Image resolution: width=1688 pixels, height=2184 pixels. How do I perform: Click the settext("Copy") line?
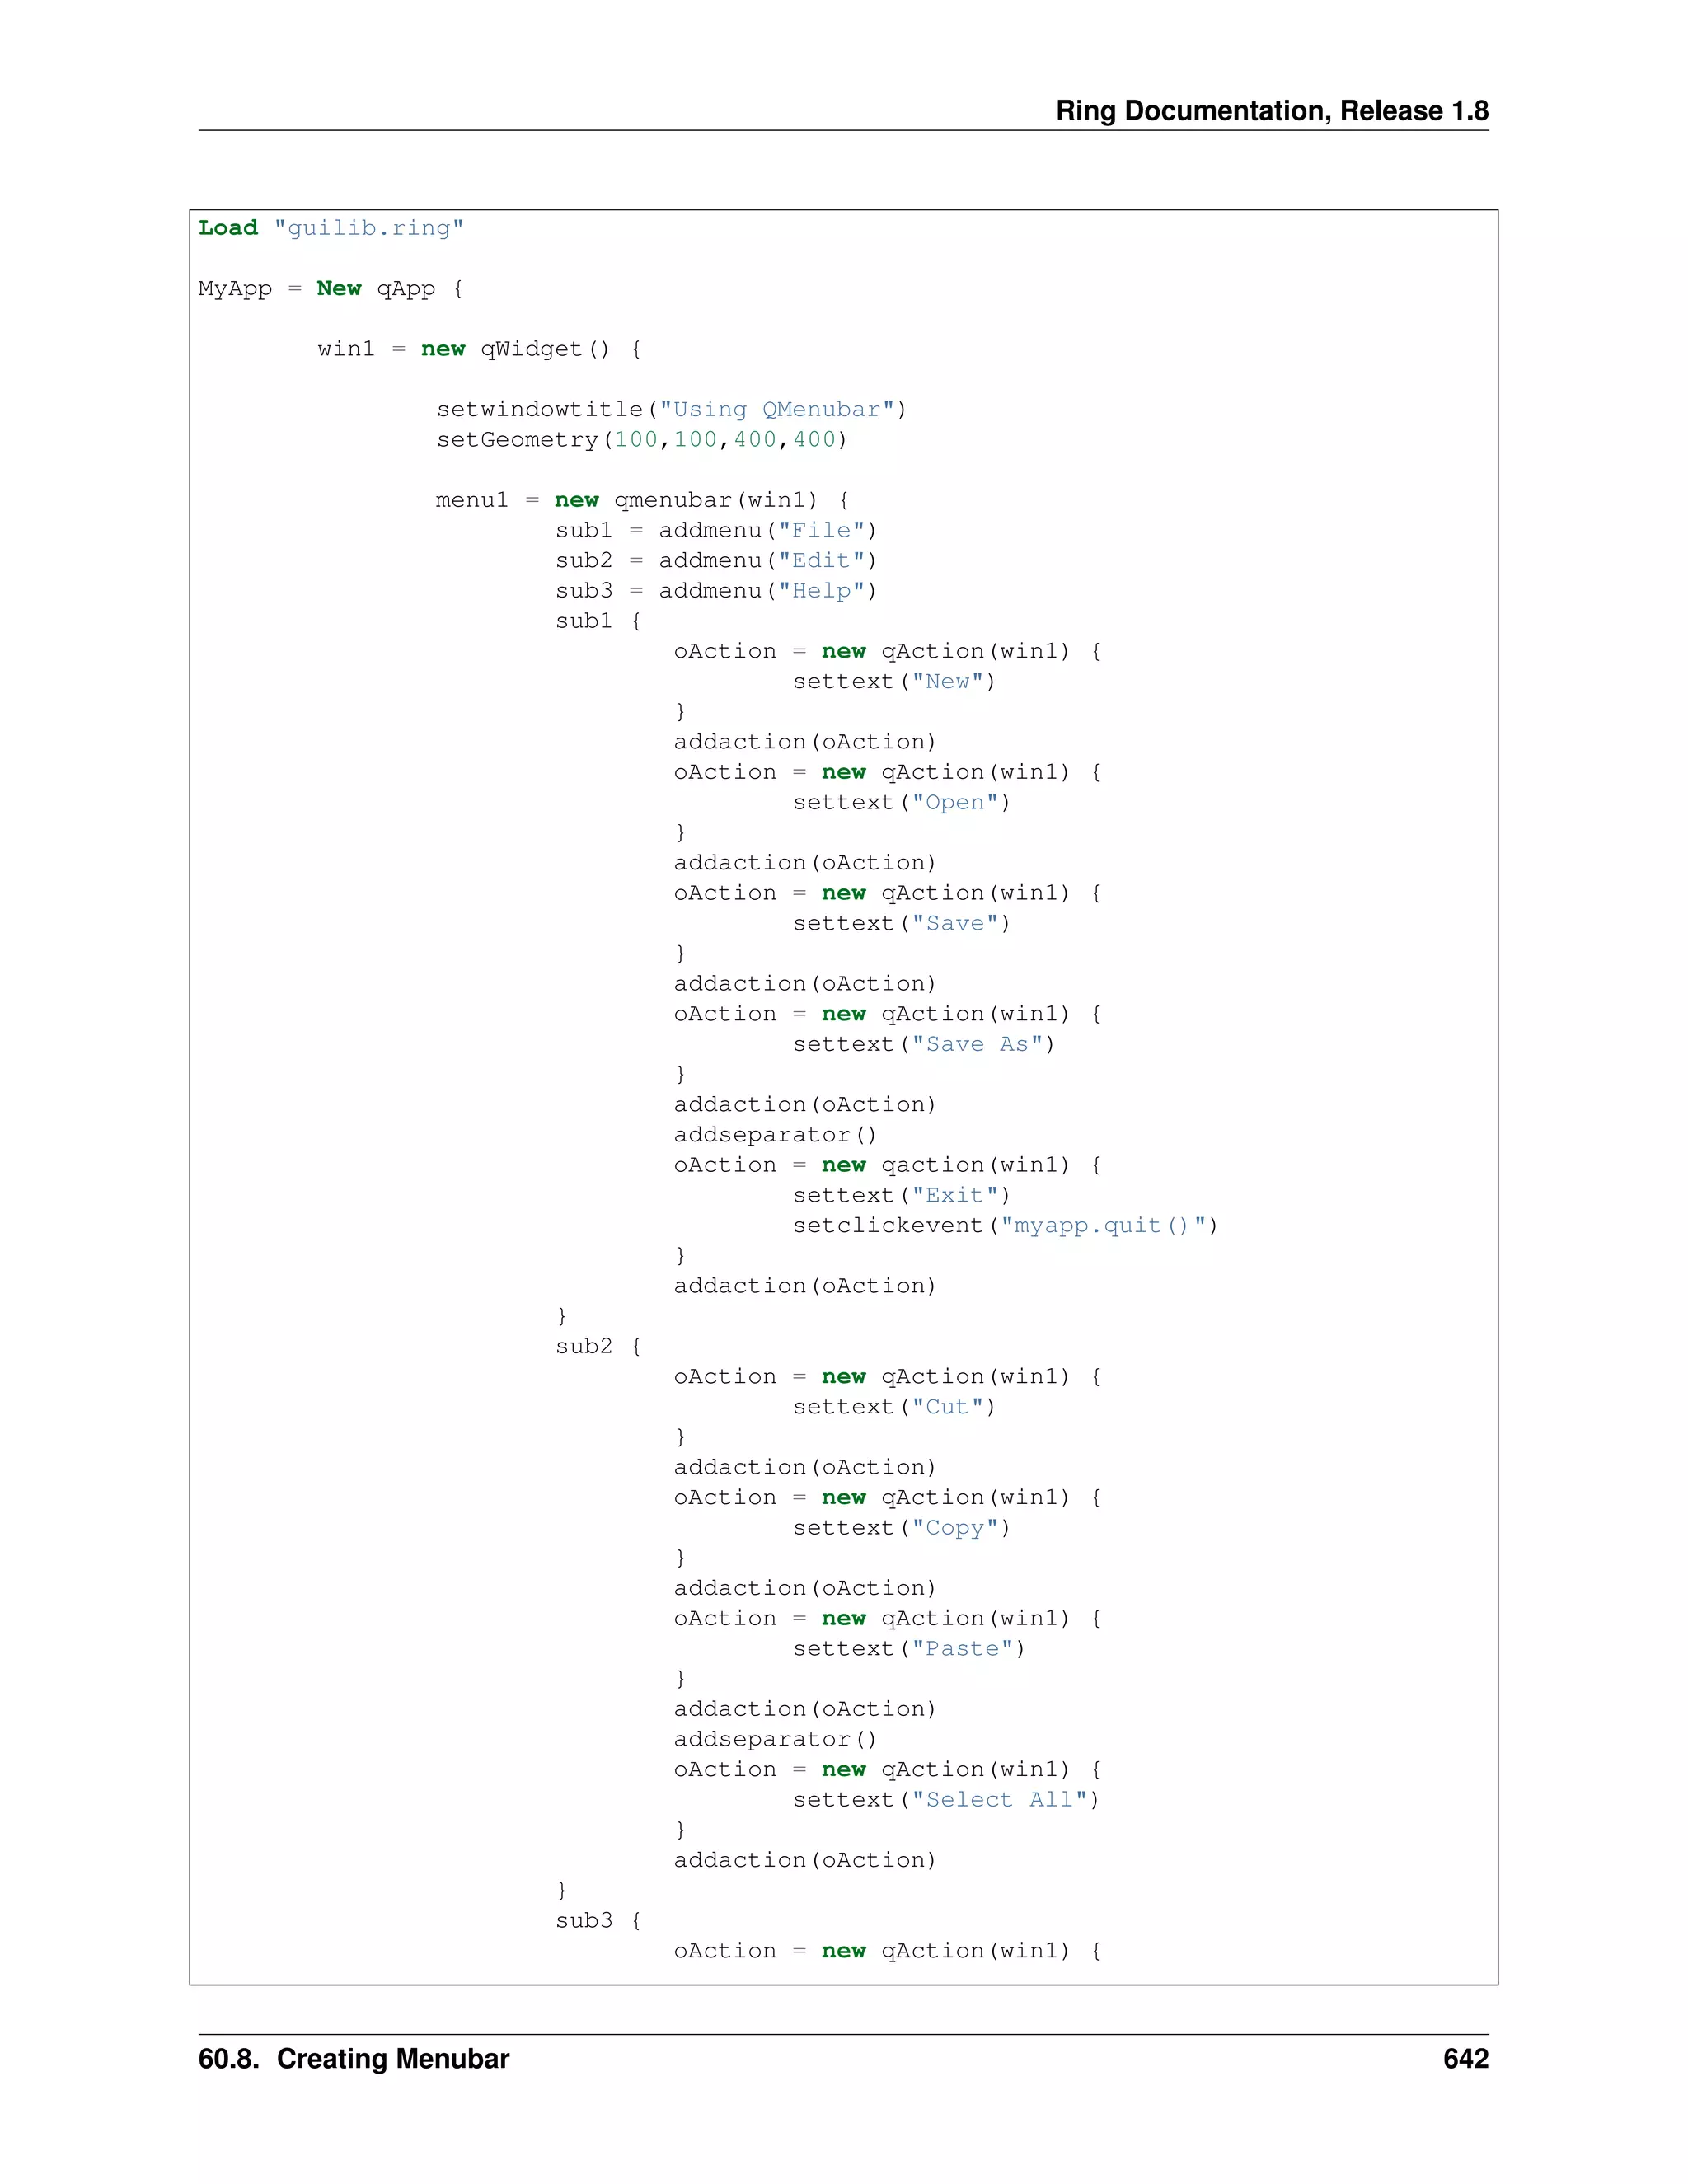(x=901, y=1528)
